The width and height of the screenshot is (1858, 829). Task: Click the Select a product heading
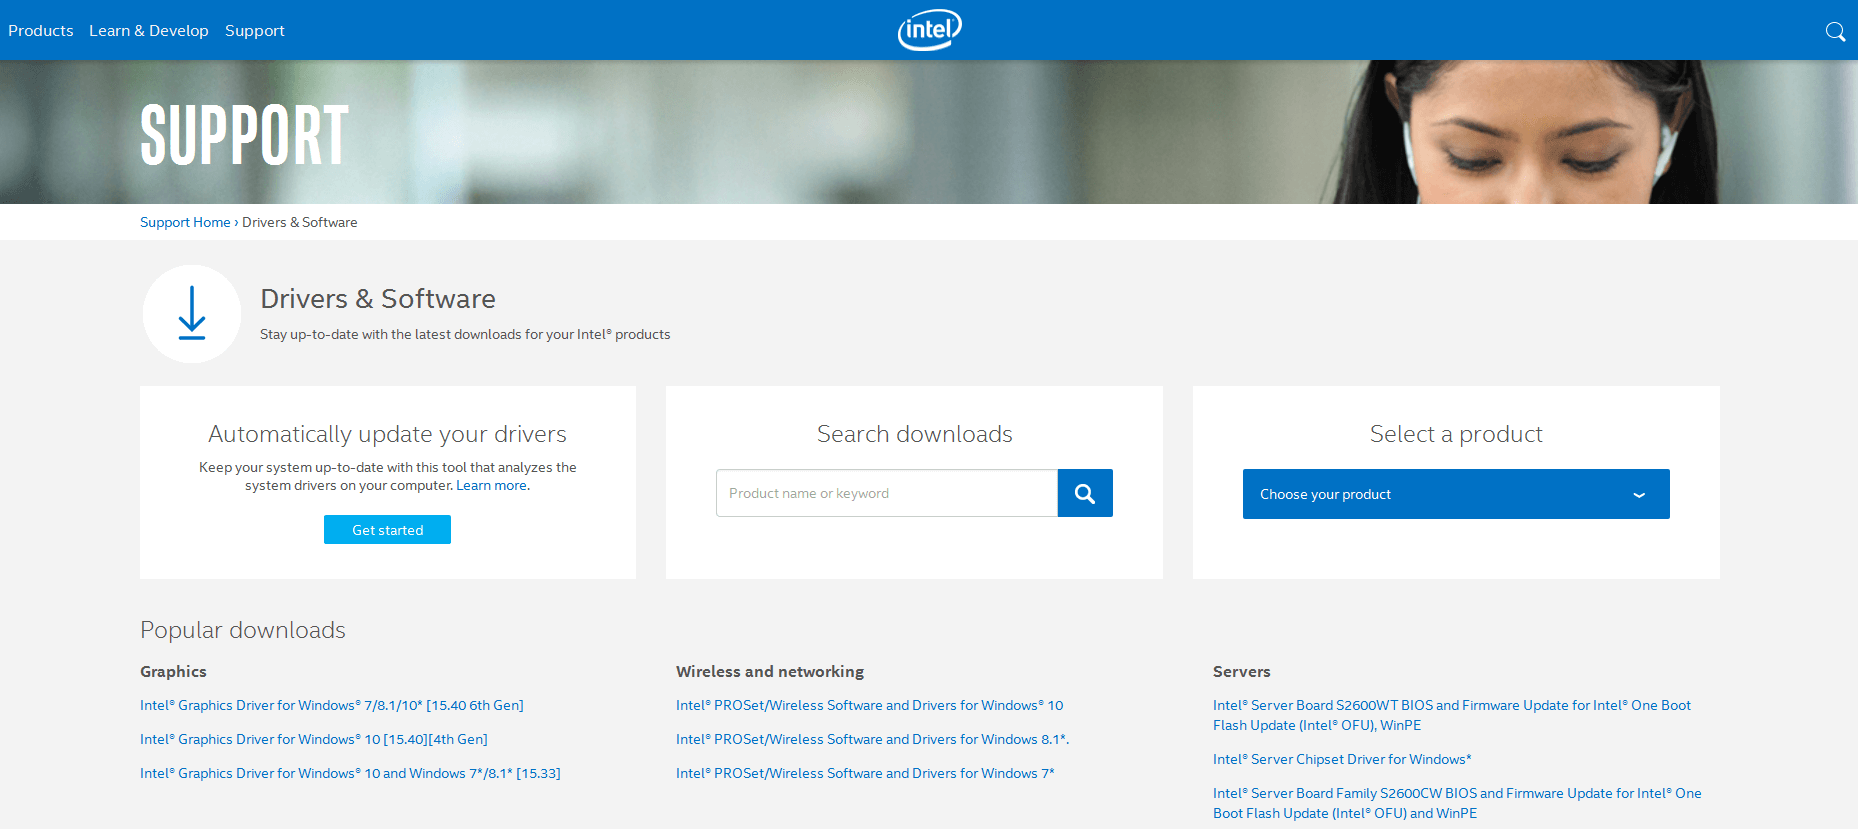(x=1456, y=434)
